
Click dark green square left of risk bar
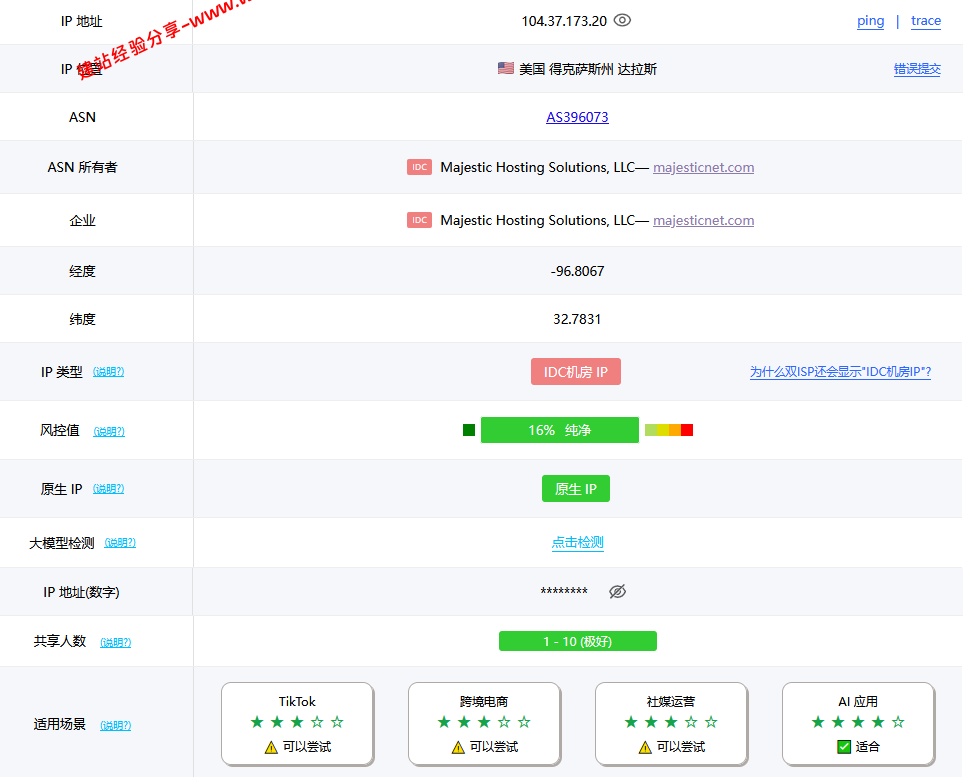469,430
